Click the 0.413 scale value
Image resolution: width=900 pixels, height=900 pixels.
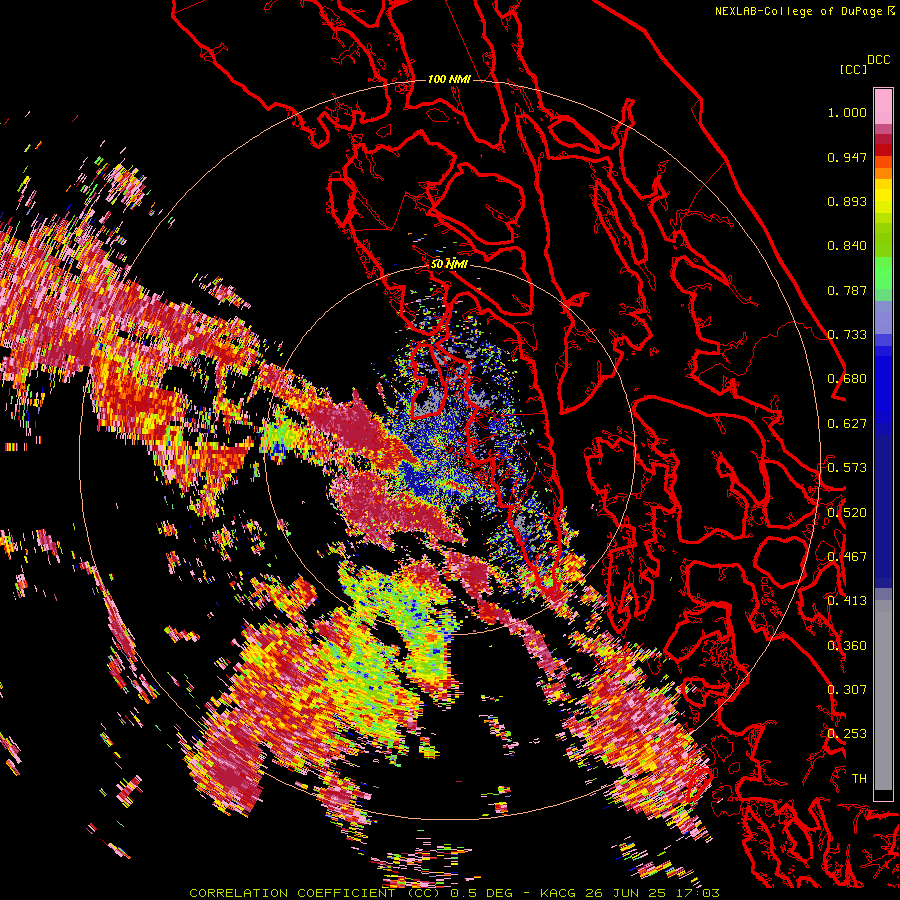coord(847,601)
